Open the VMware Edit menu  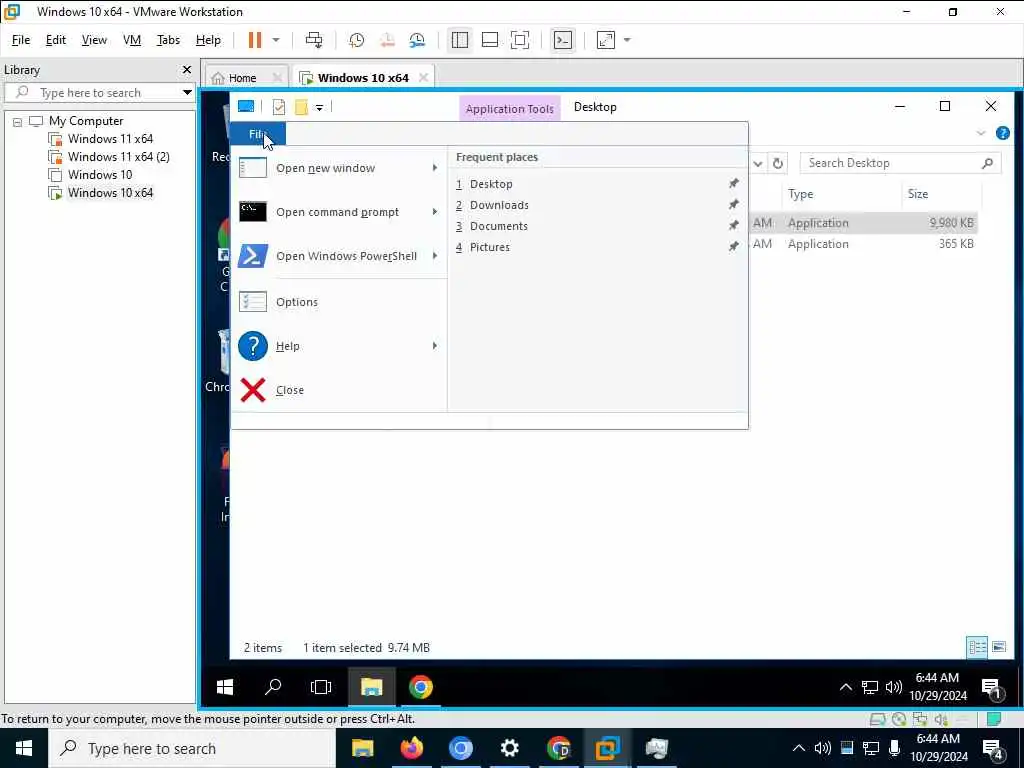tap(56, 40)
